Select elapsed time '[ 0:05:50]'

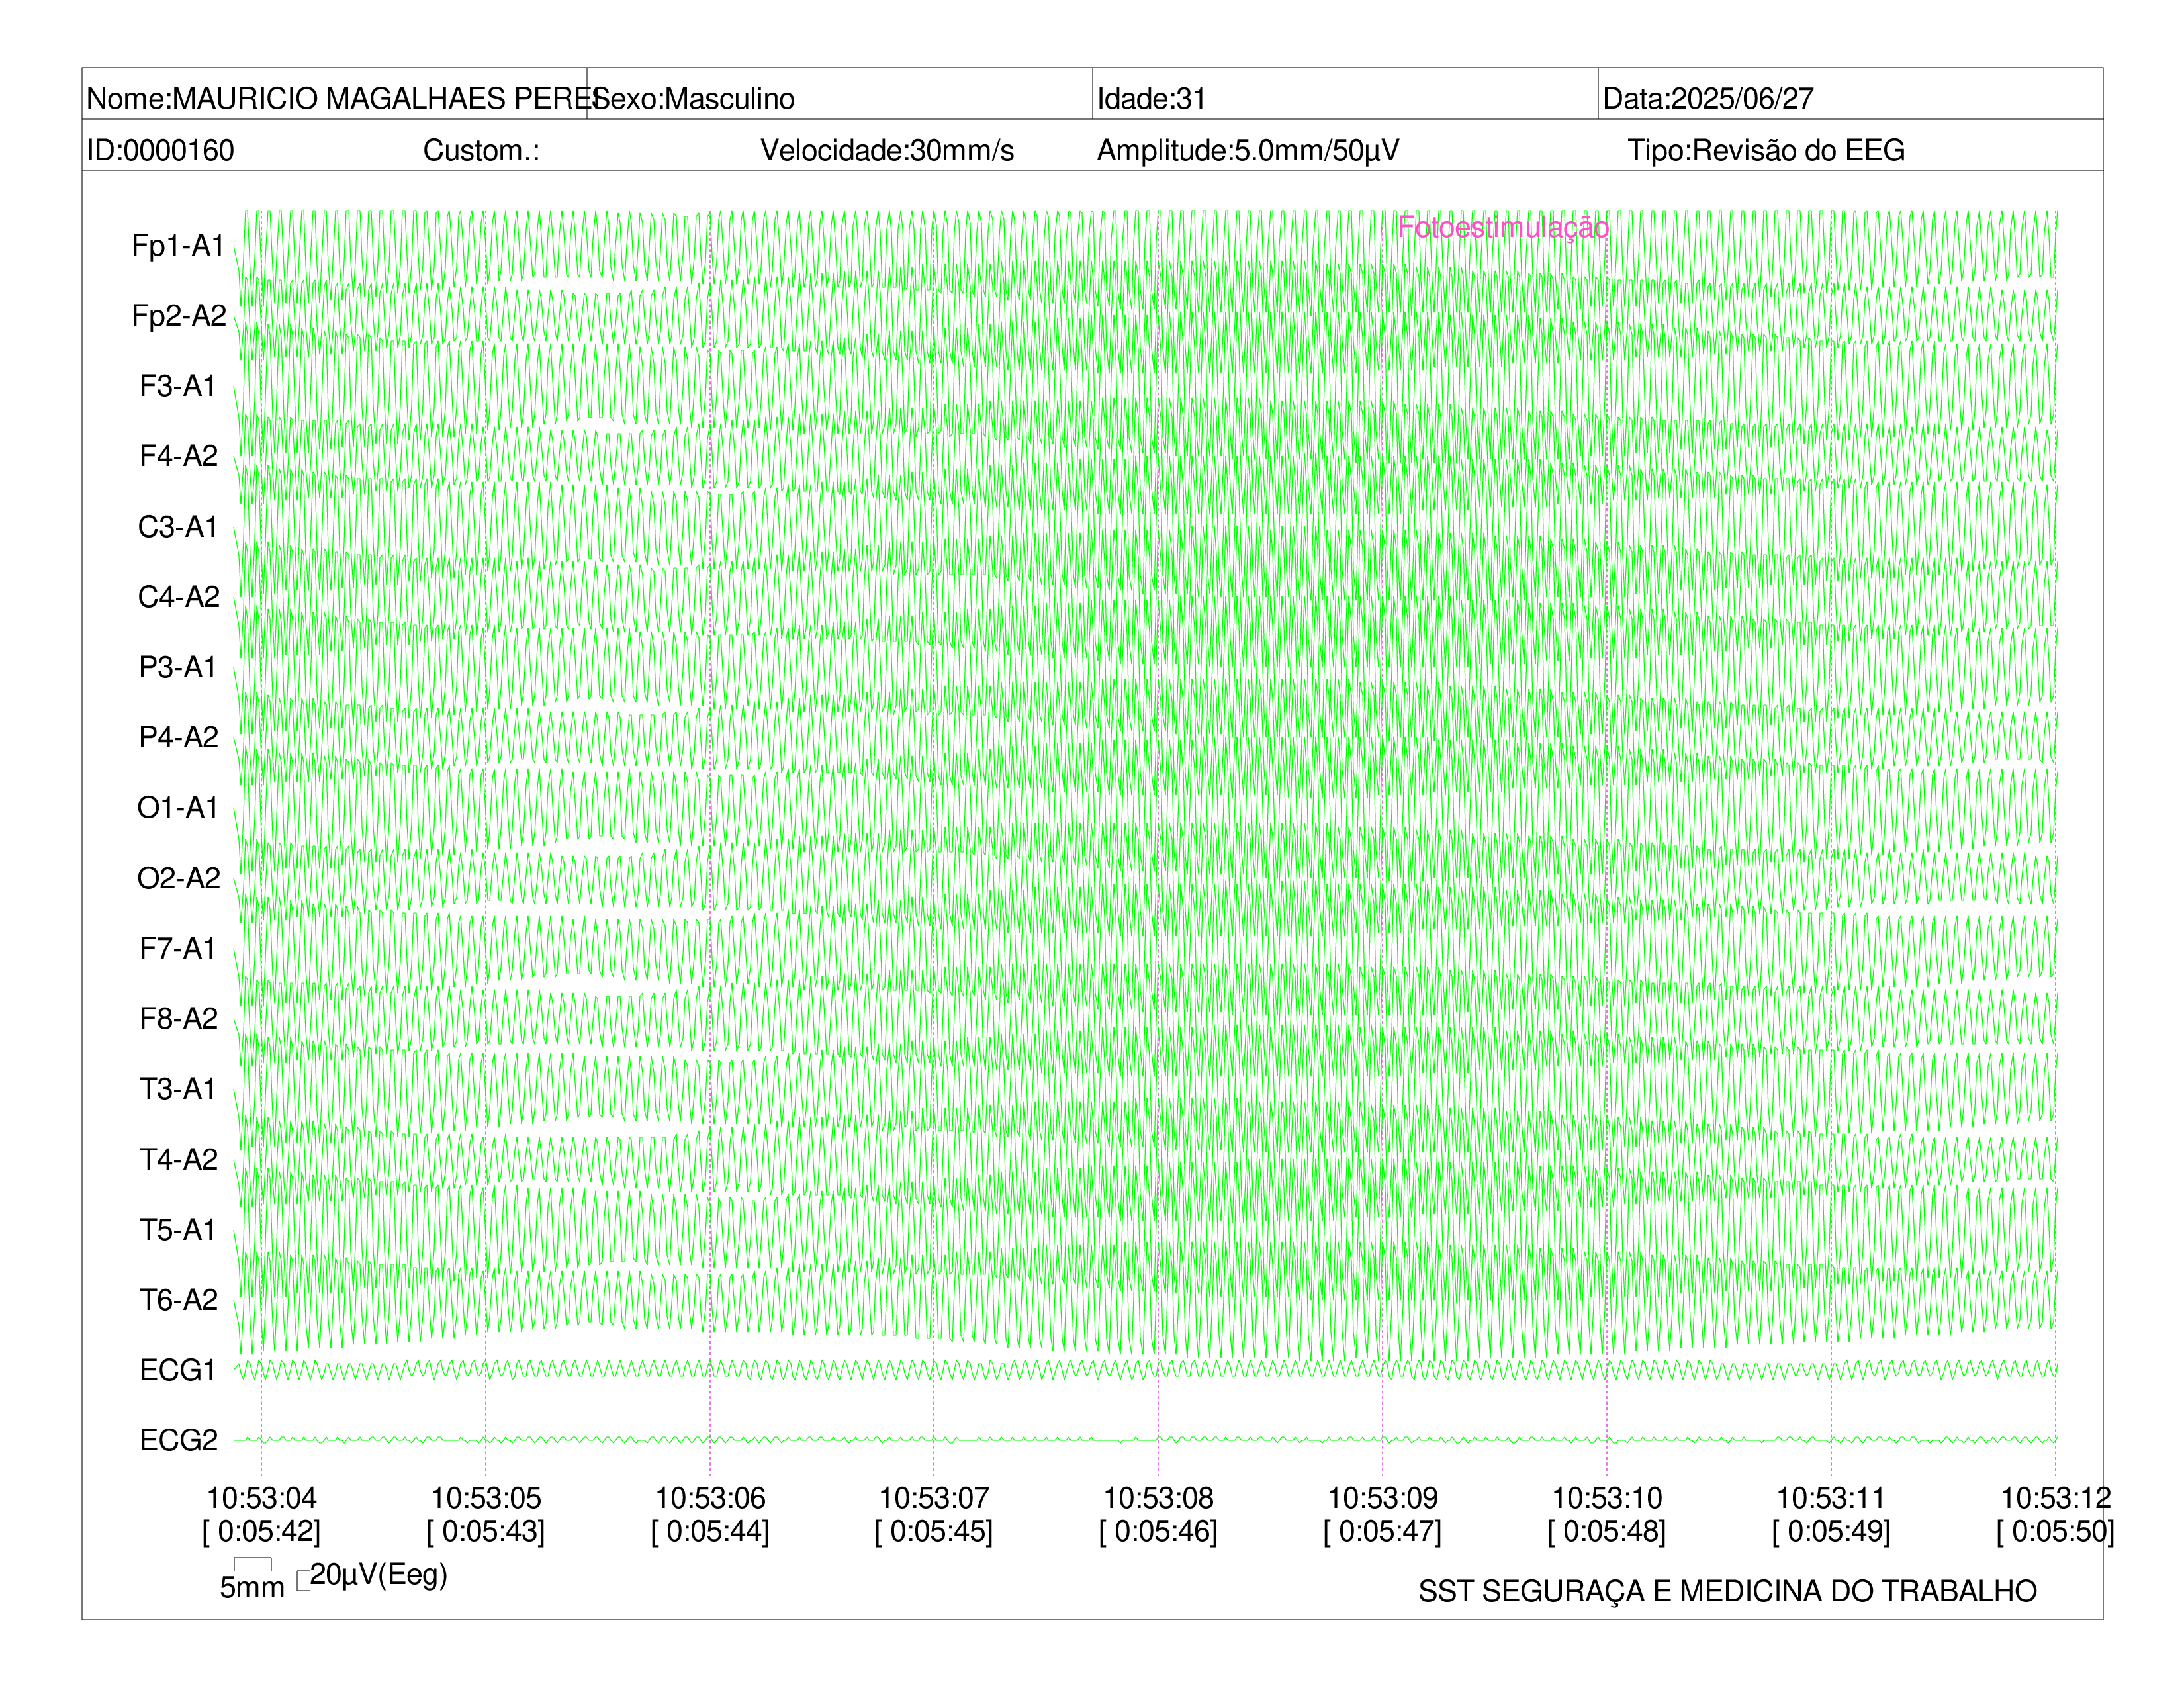pyautogui.click(x=2056, y=1532)
